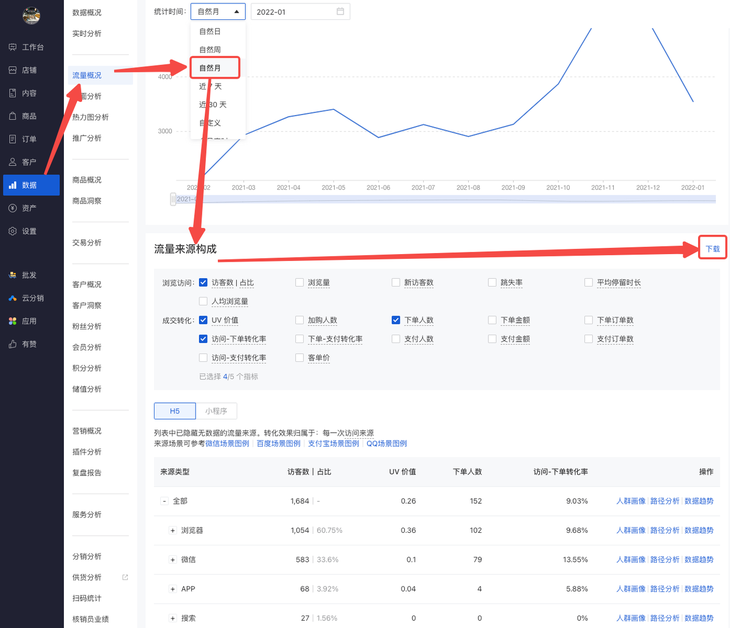This screenshot has width=730, height=628.
Task: Click the chart timeline range slider
Action: [x=440, y=200]
